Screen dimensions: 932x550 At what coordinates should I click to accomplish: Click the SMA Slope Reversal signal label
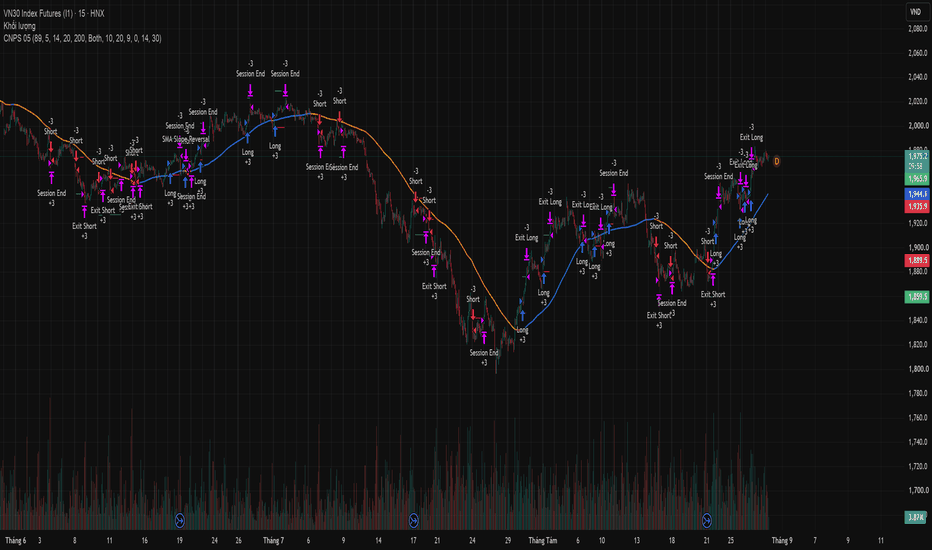[x=185, y=139]
